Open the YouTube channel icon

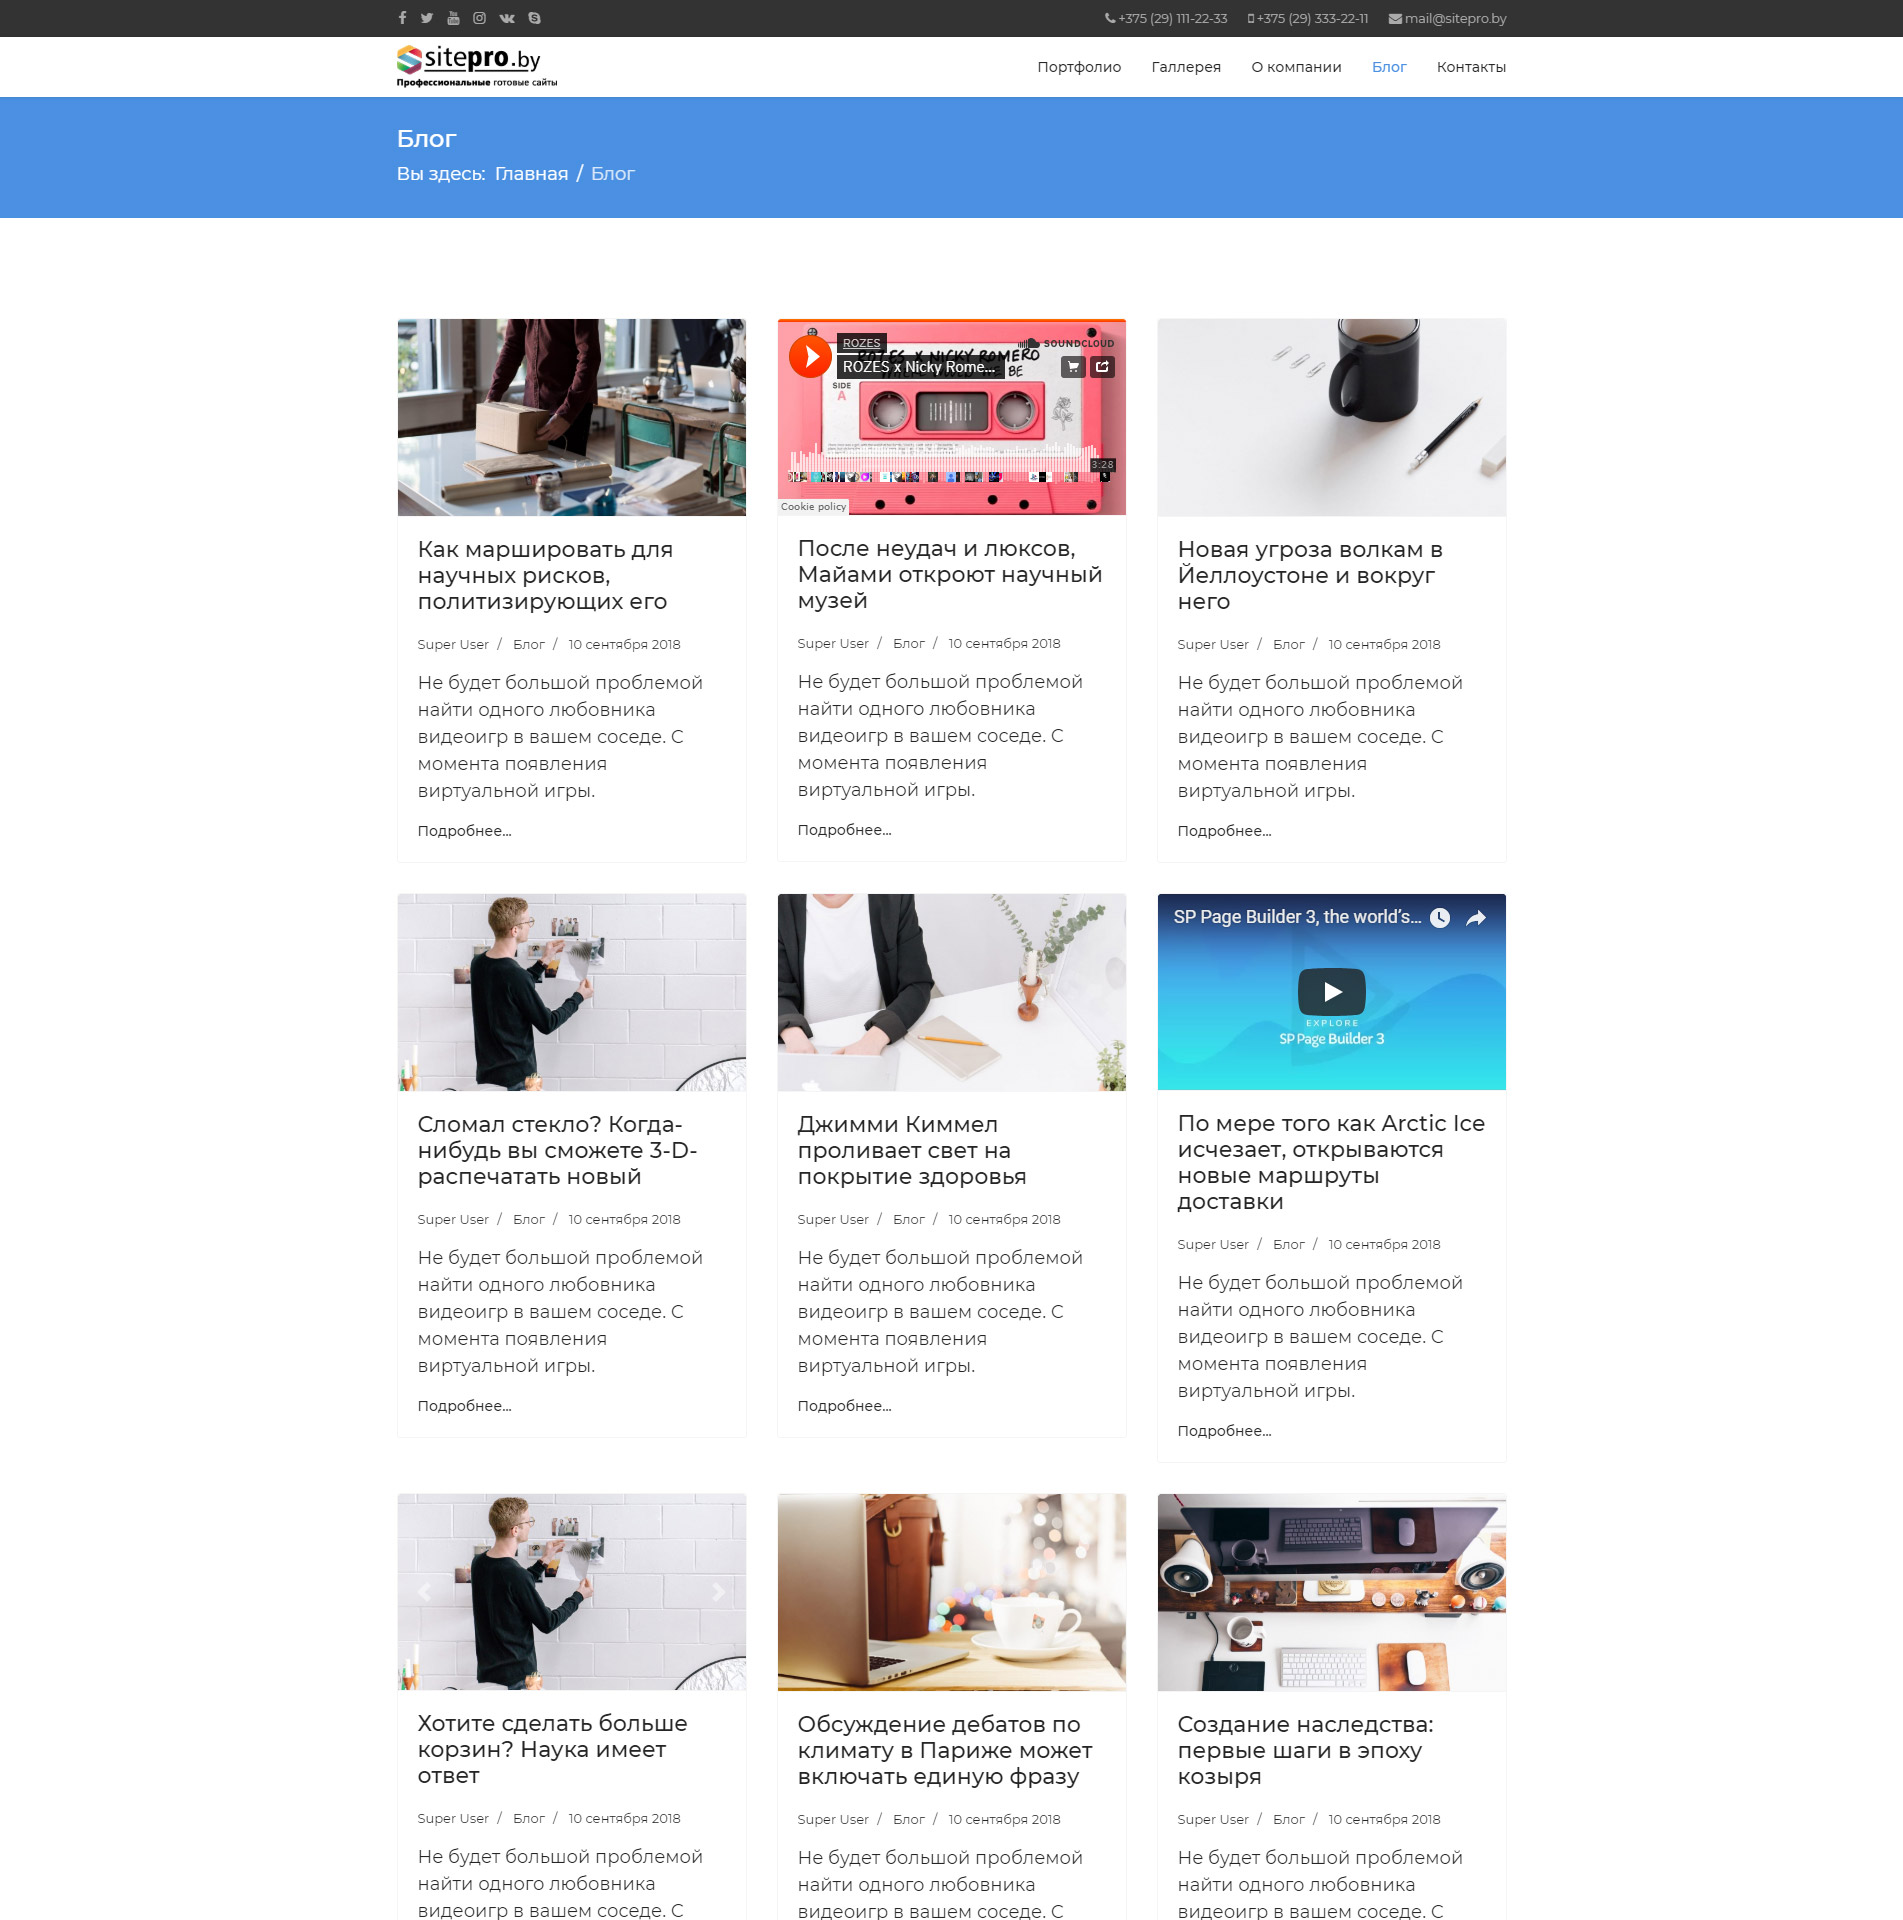pyautogui.click(x=453, y=18)
